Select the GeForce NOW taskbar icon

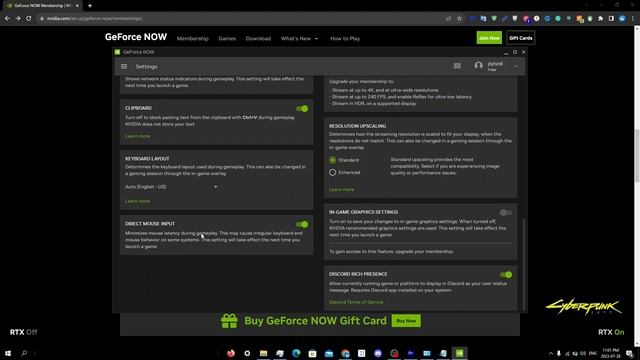pos(459,353)
